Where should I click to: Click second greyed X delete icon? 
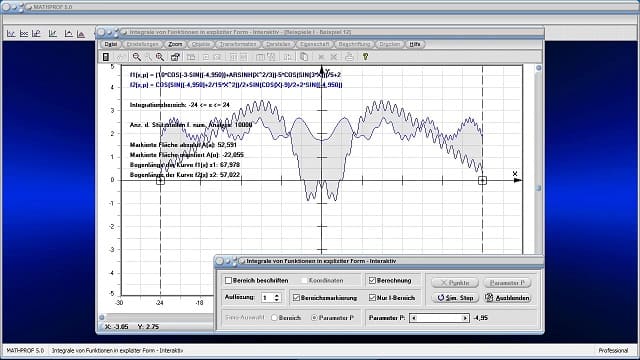pos(334,58)
